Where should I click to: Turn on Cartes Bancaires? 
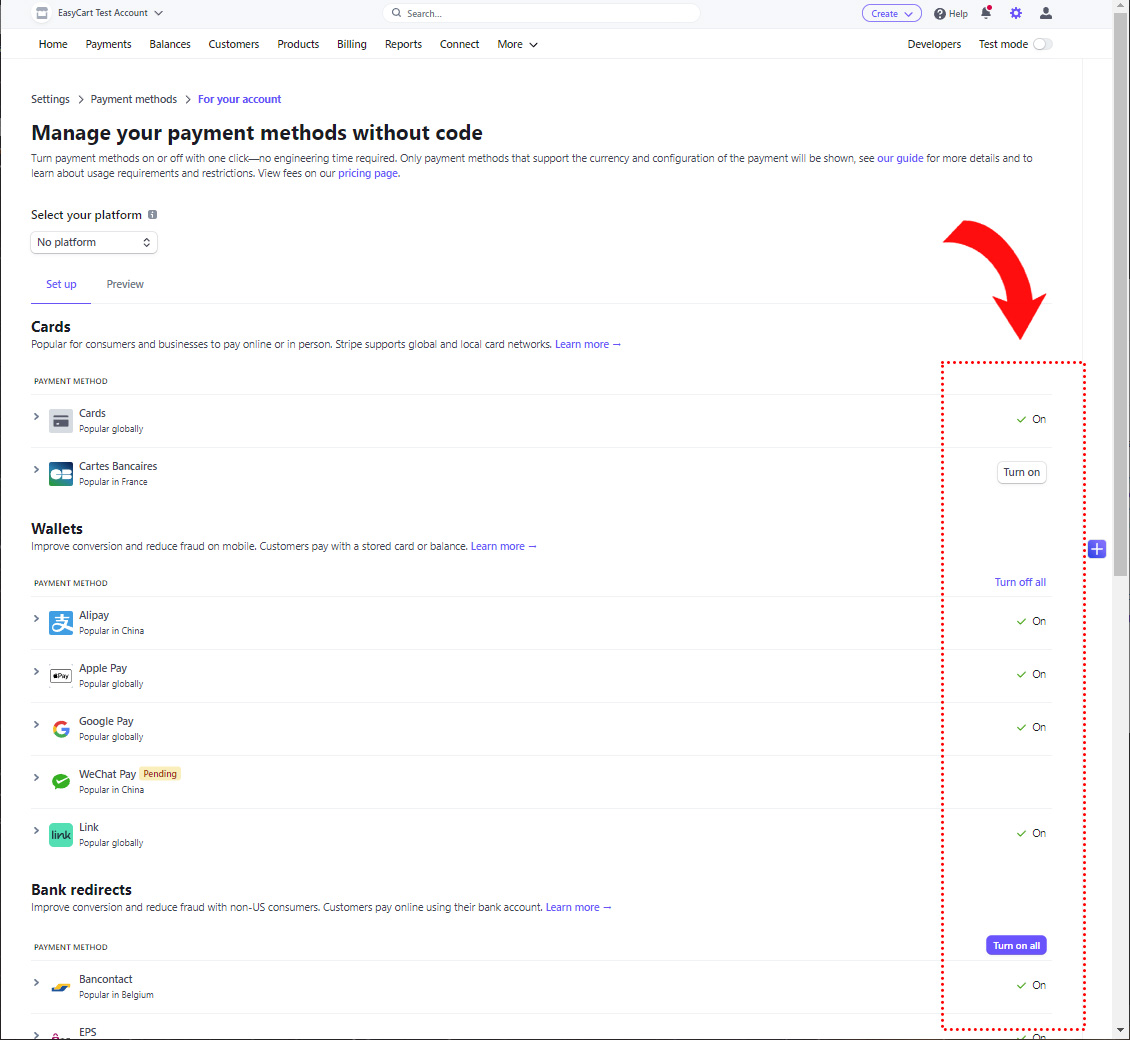1021,472
